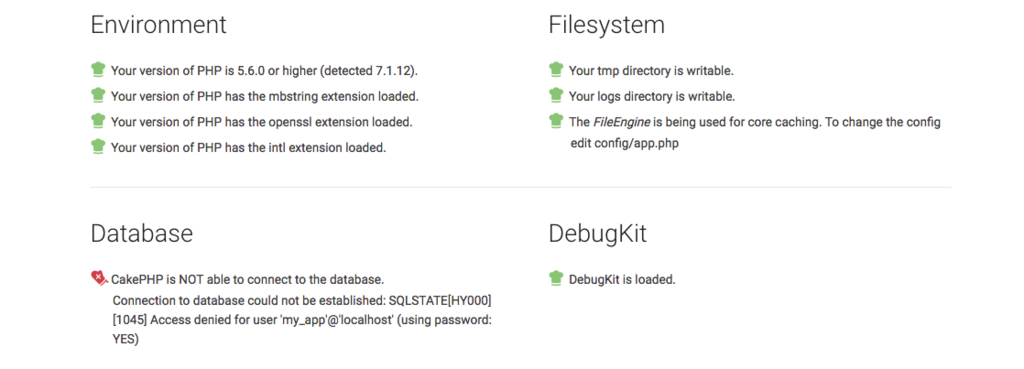Image resolution: width=1024 pixels, height=369 pixels.
Task: Select the Environment section heading
Action: (x=159, y=25)
